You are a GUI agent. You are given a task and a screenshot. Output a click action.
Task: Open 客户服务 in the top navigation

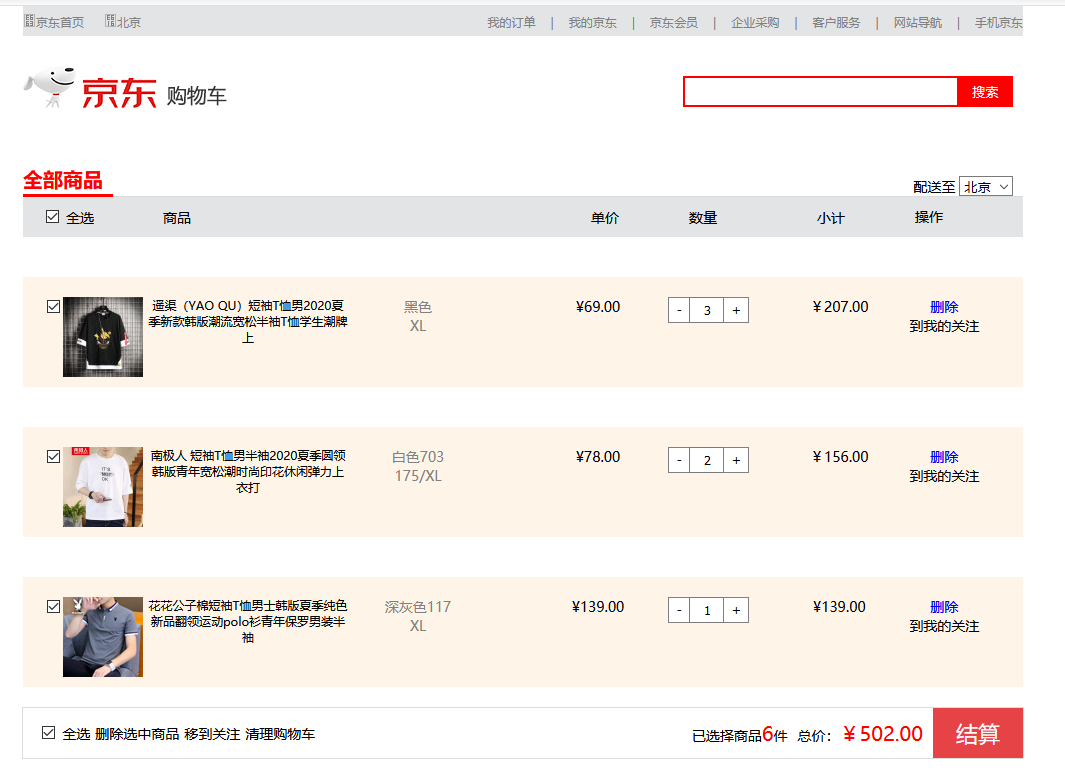point(836,22)
